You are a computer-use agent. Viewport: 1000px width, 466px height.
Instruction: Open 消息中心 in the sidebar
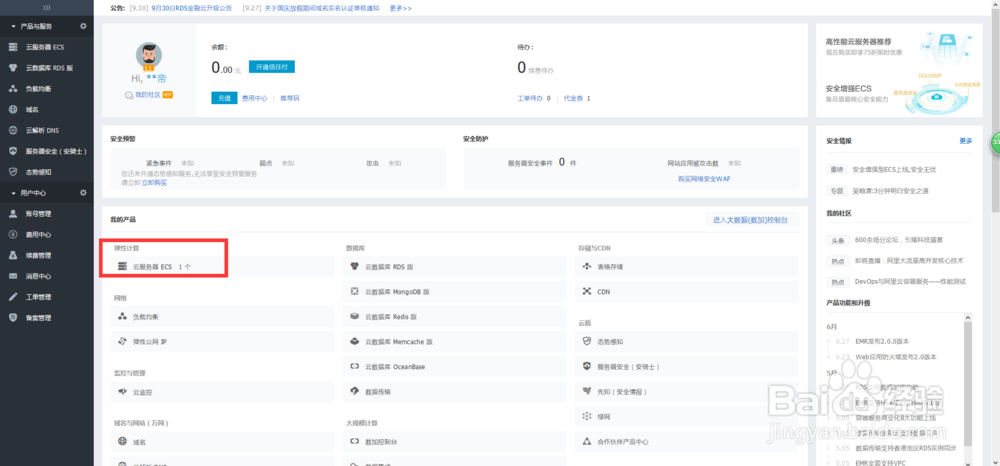pyautogui.click(x=47, y=276)
